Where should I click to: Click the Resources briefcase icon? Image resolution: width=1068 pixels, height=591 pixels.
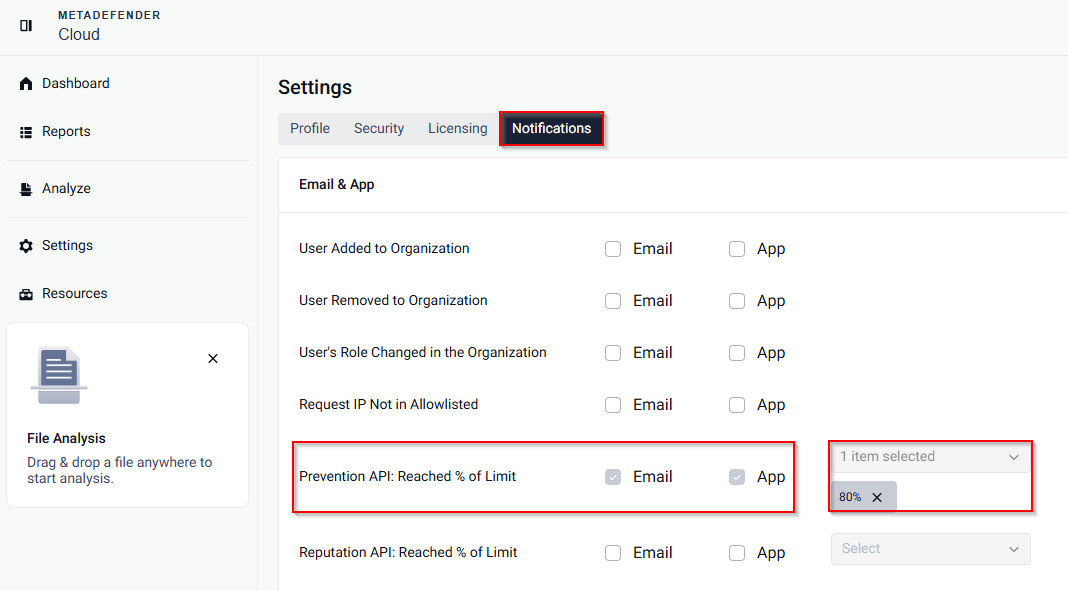click(27, 294)
